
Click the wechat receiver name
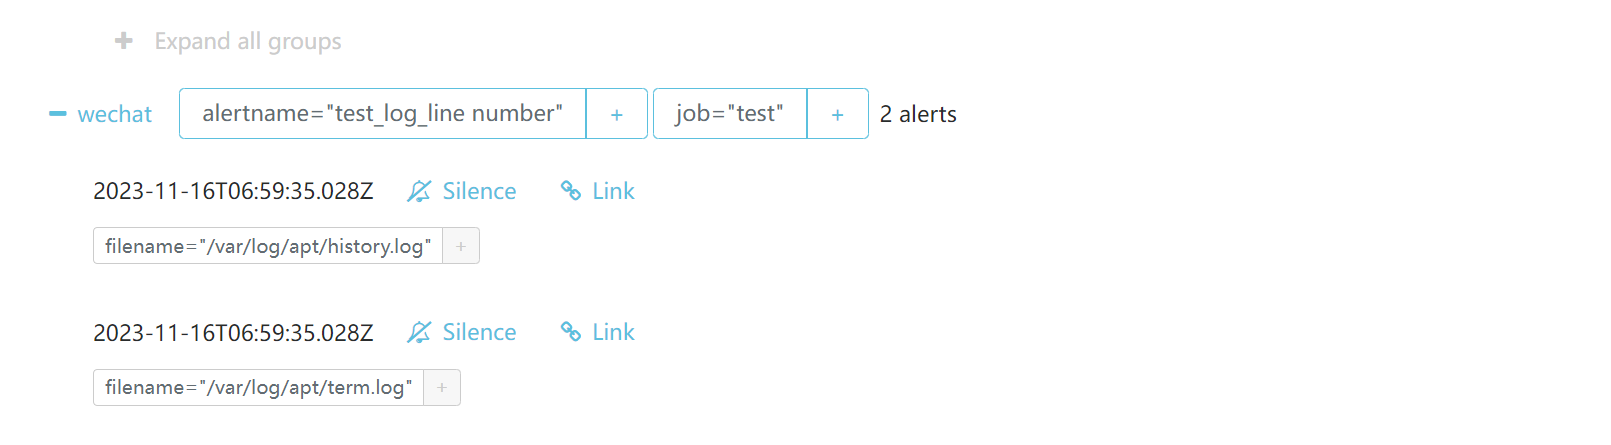pyautogui.click(x=115, y=114)
